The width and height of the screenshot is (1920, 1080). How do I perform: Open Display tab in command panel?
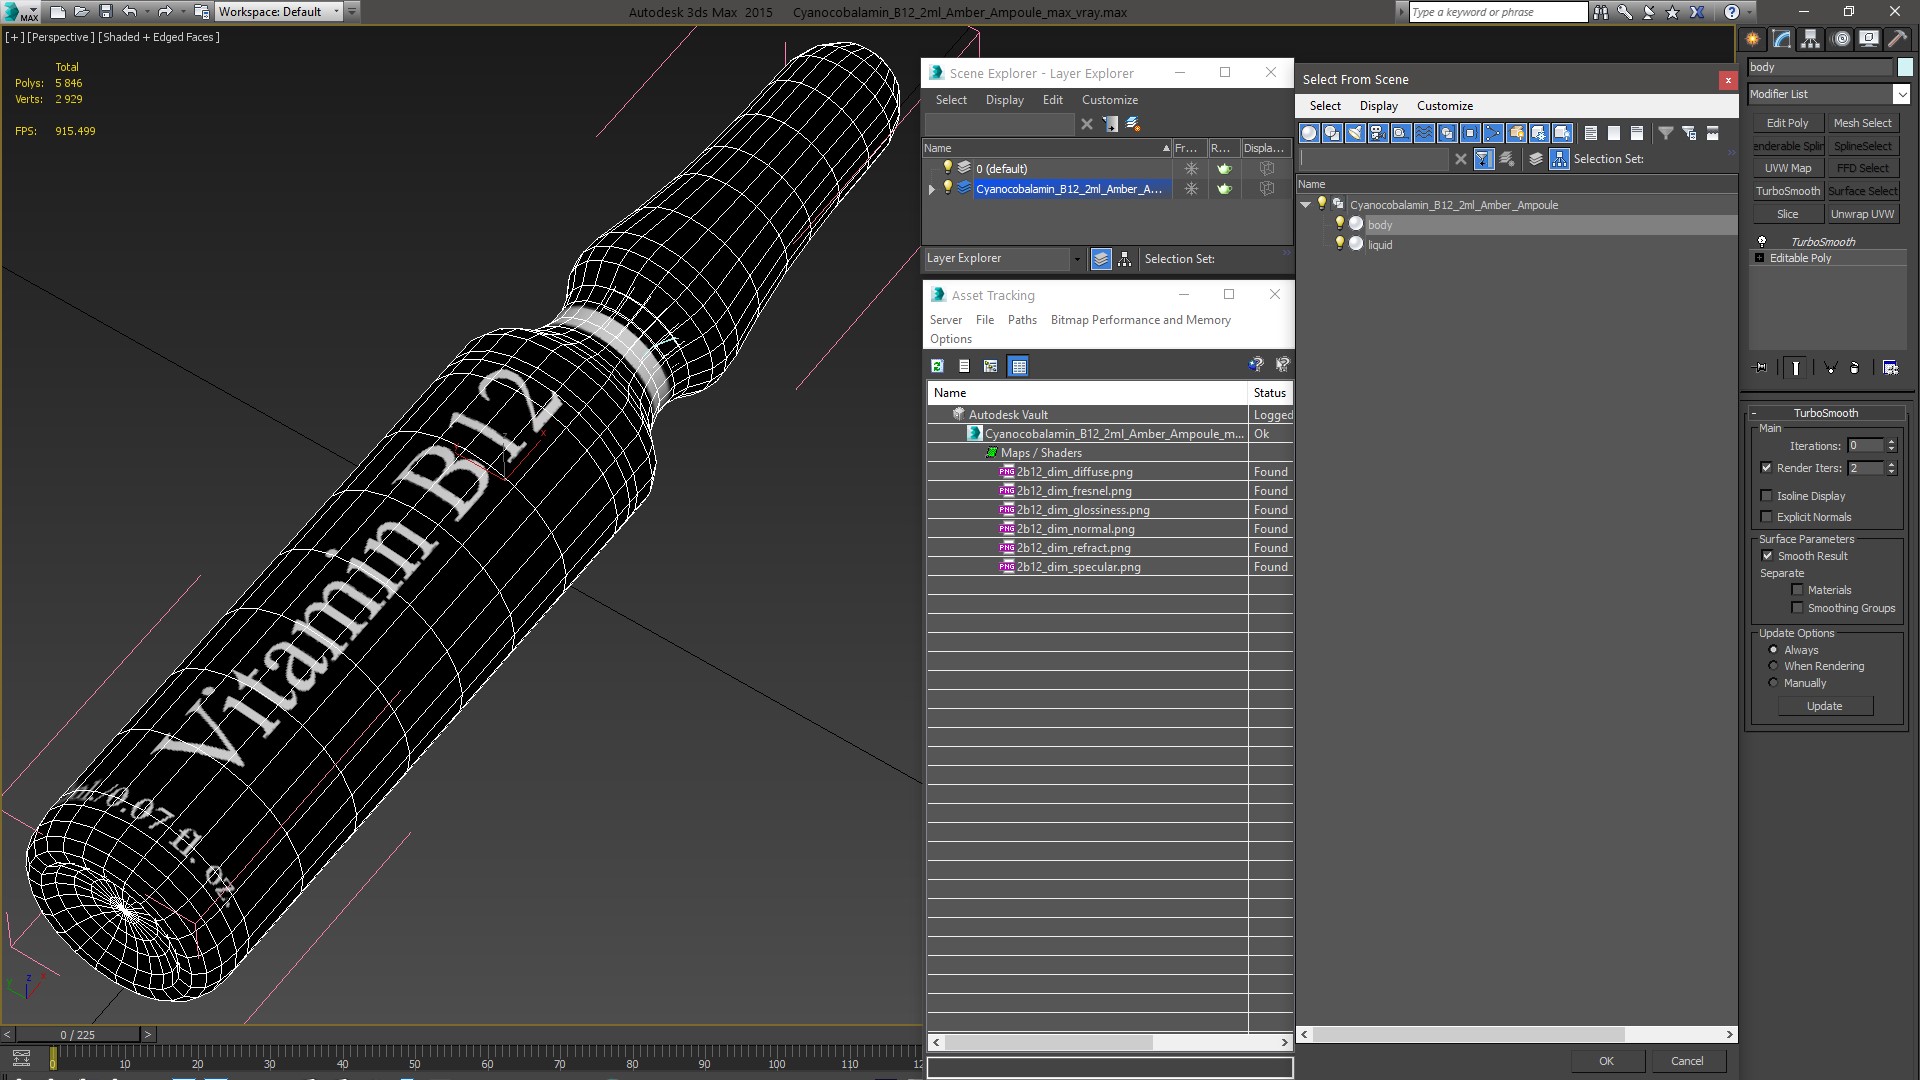1869,39
